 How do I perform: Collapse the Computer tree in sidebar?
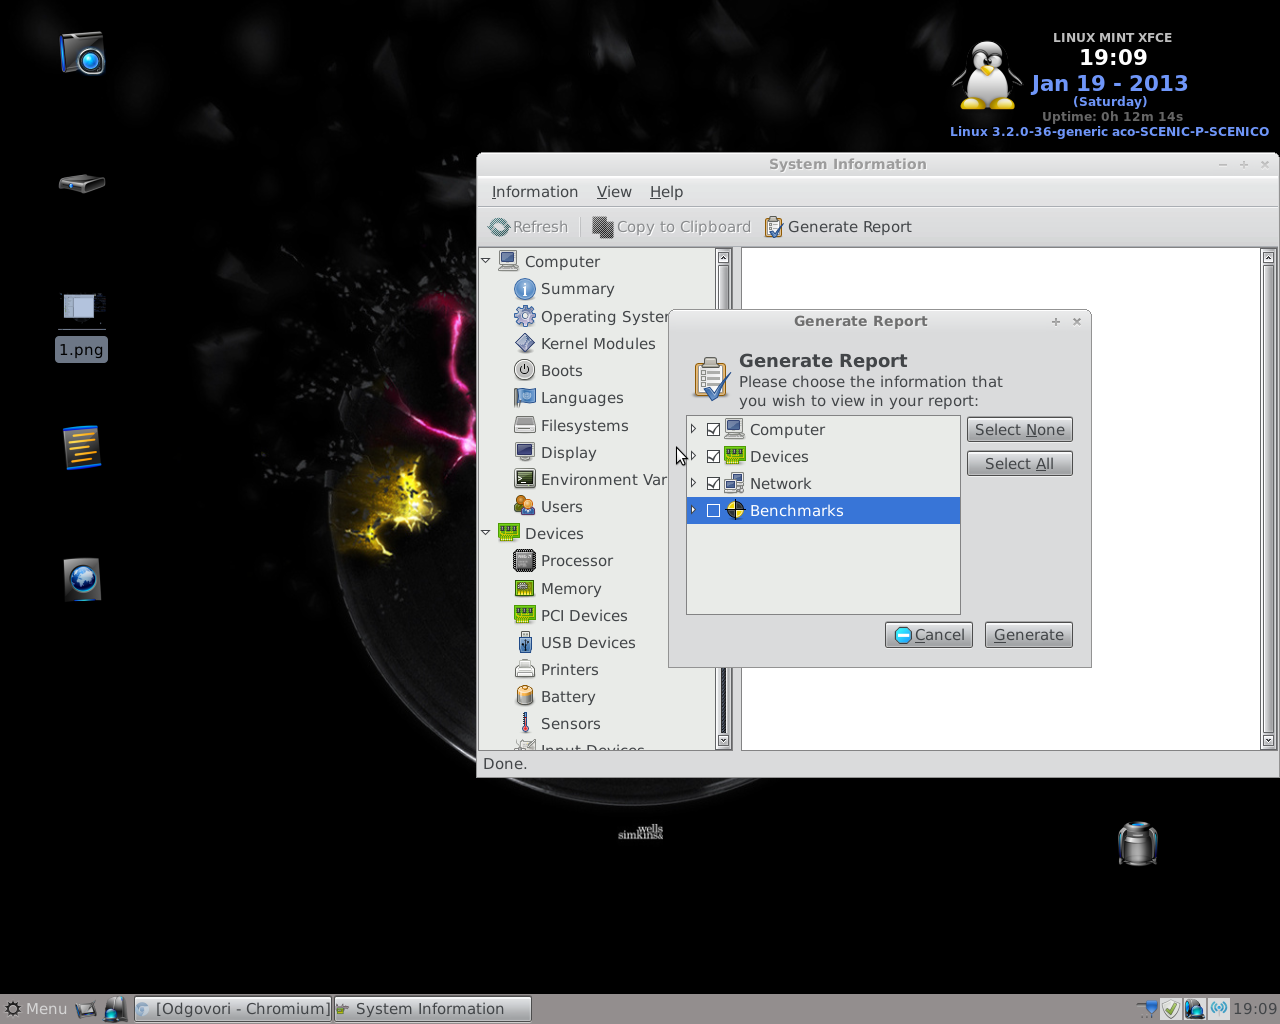tap(486, 261)
